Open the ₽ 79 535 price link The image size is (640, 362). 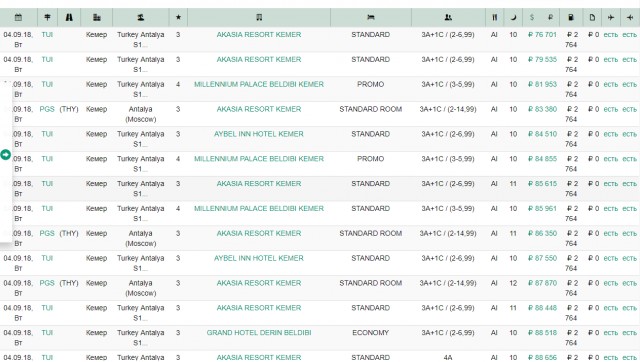[x=542, y=60]
